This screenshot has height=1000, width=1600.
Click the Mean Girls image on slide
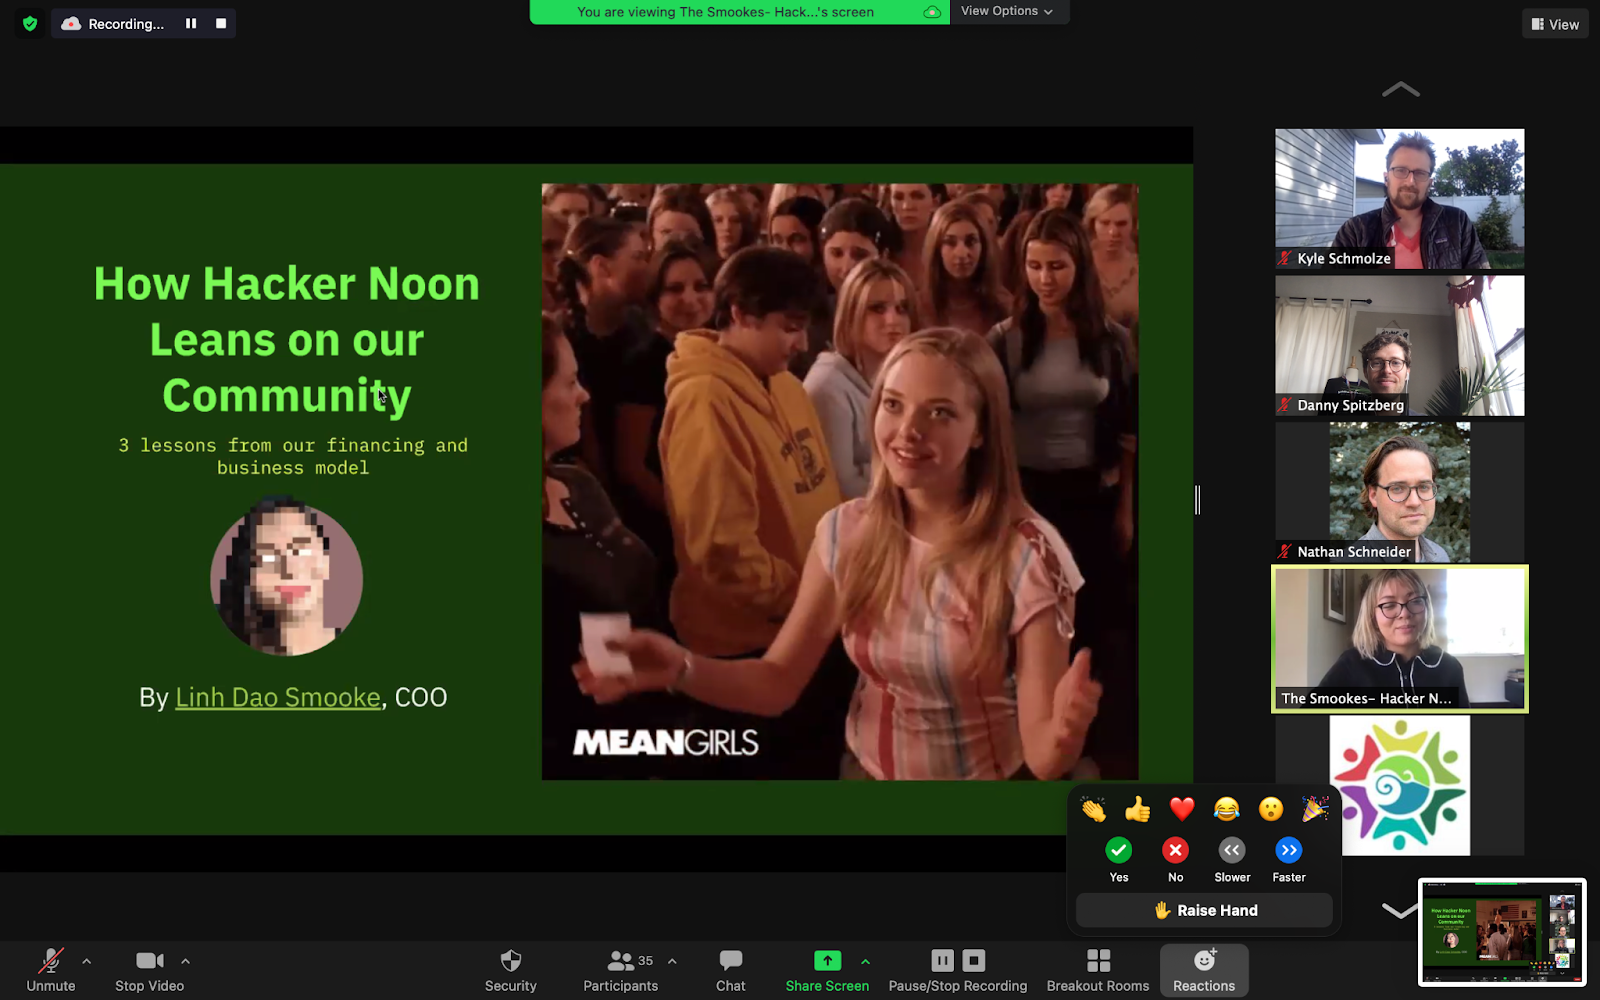(x=840, y=481)
